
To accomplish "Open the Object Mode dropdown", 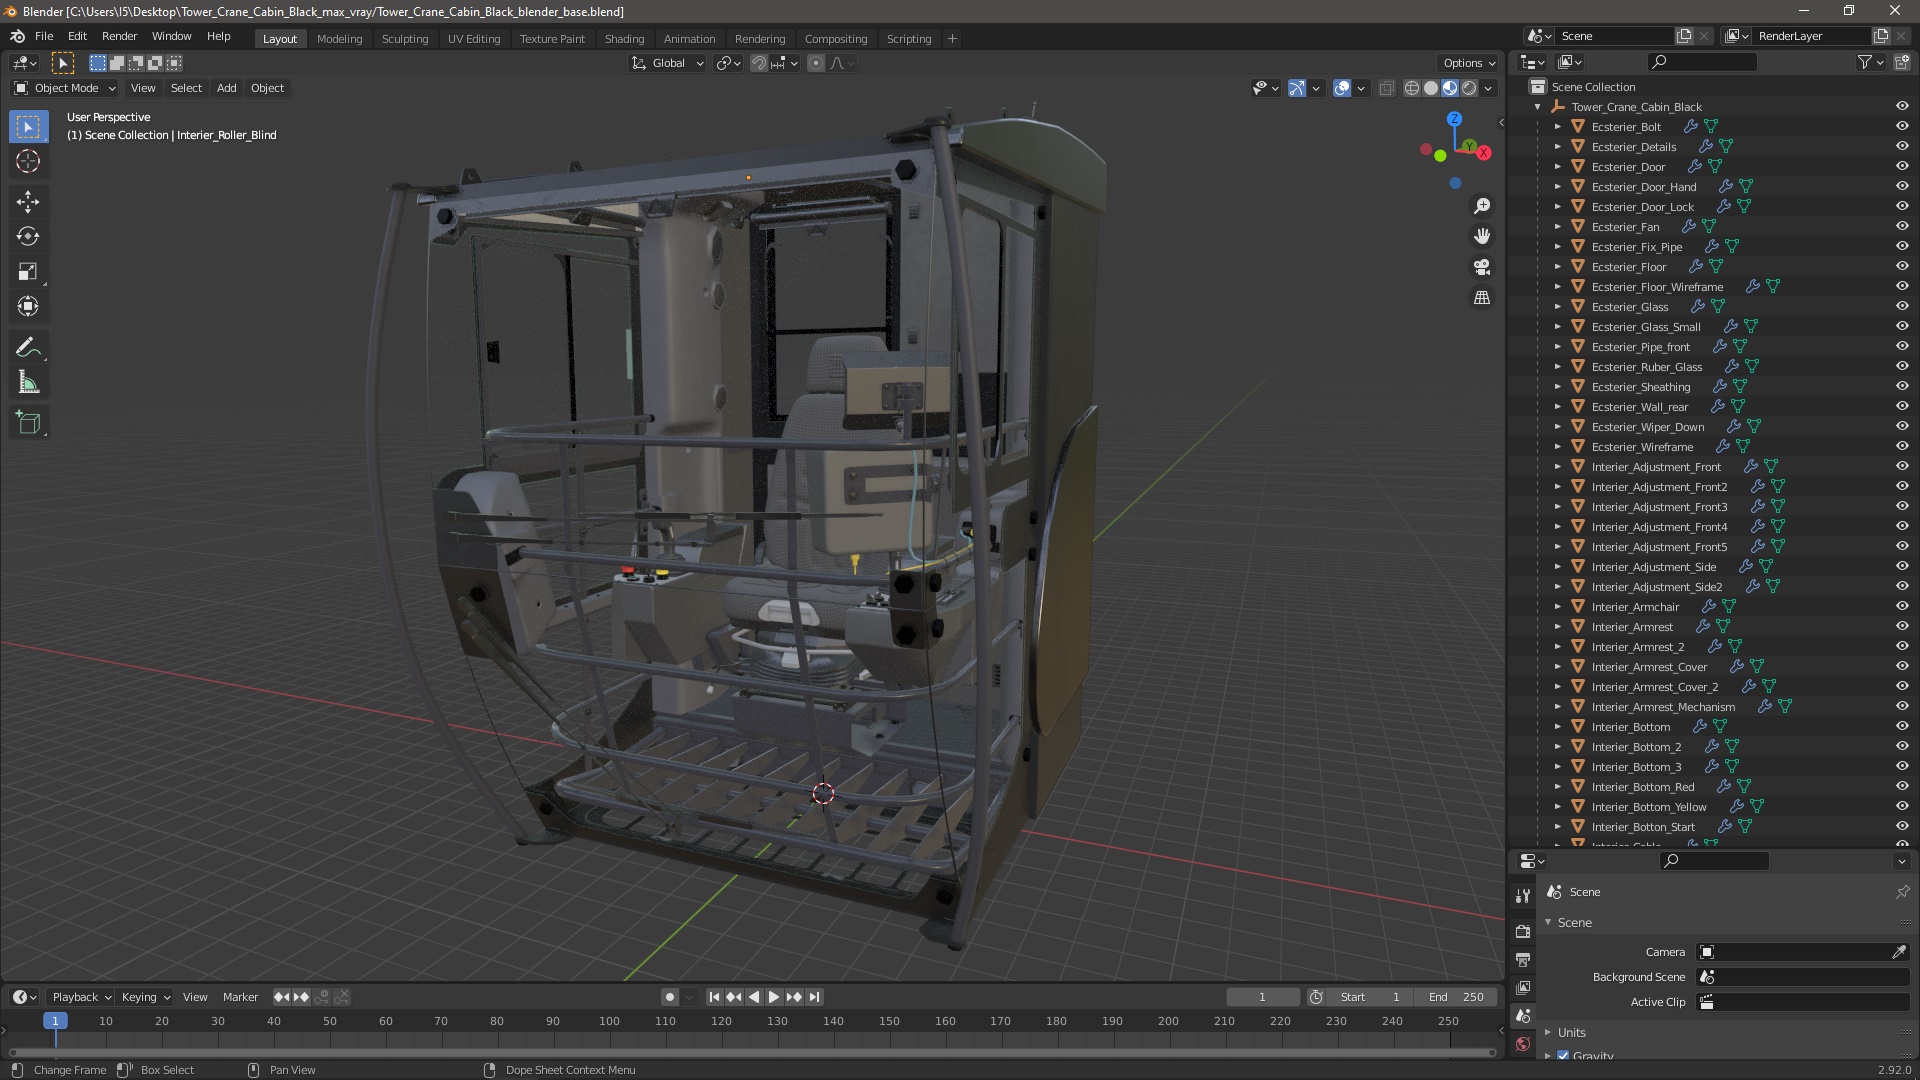I will coord(65,88).
